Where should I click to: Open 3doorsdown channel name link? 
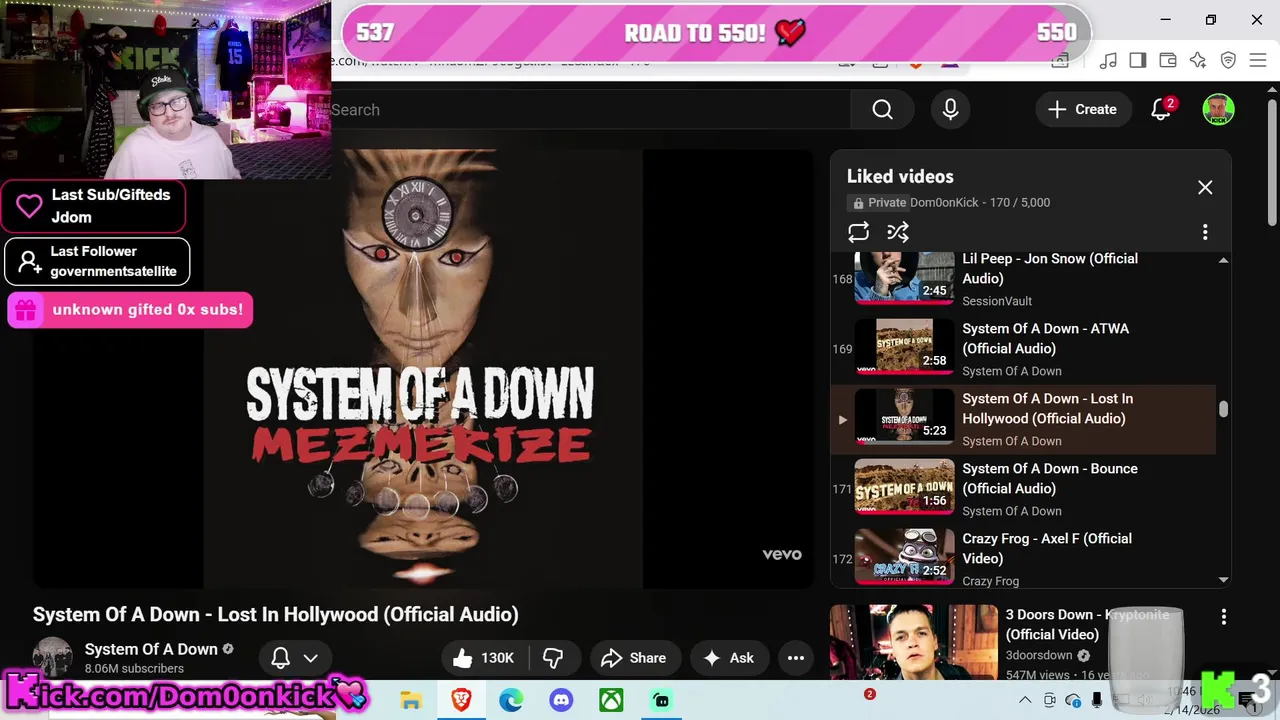(1039, 656)
